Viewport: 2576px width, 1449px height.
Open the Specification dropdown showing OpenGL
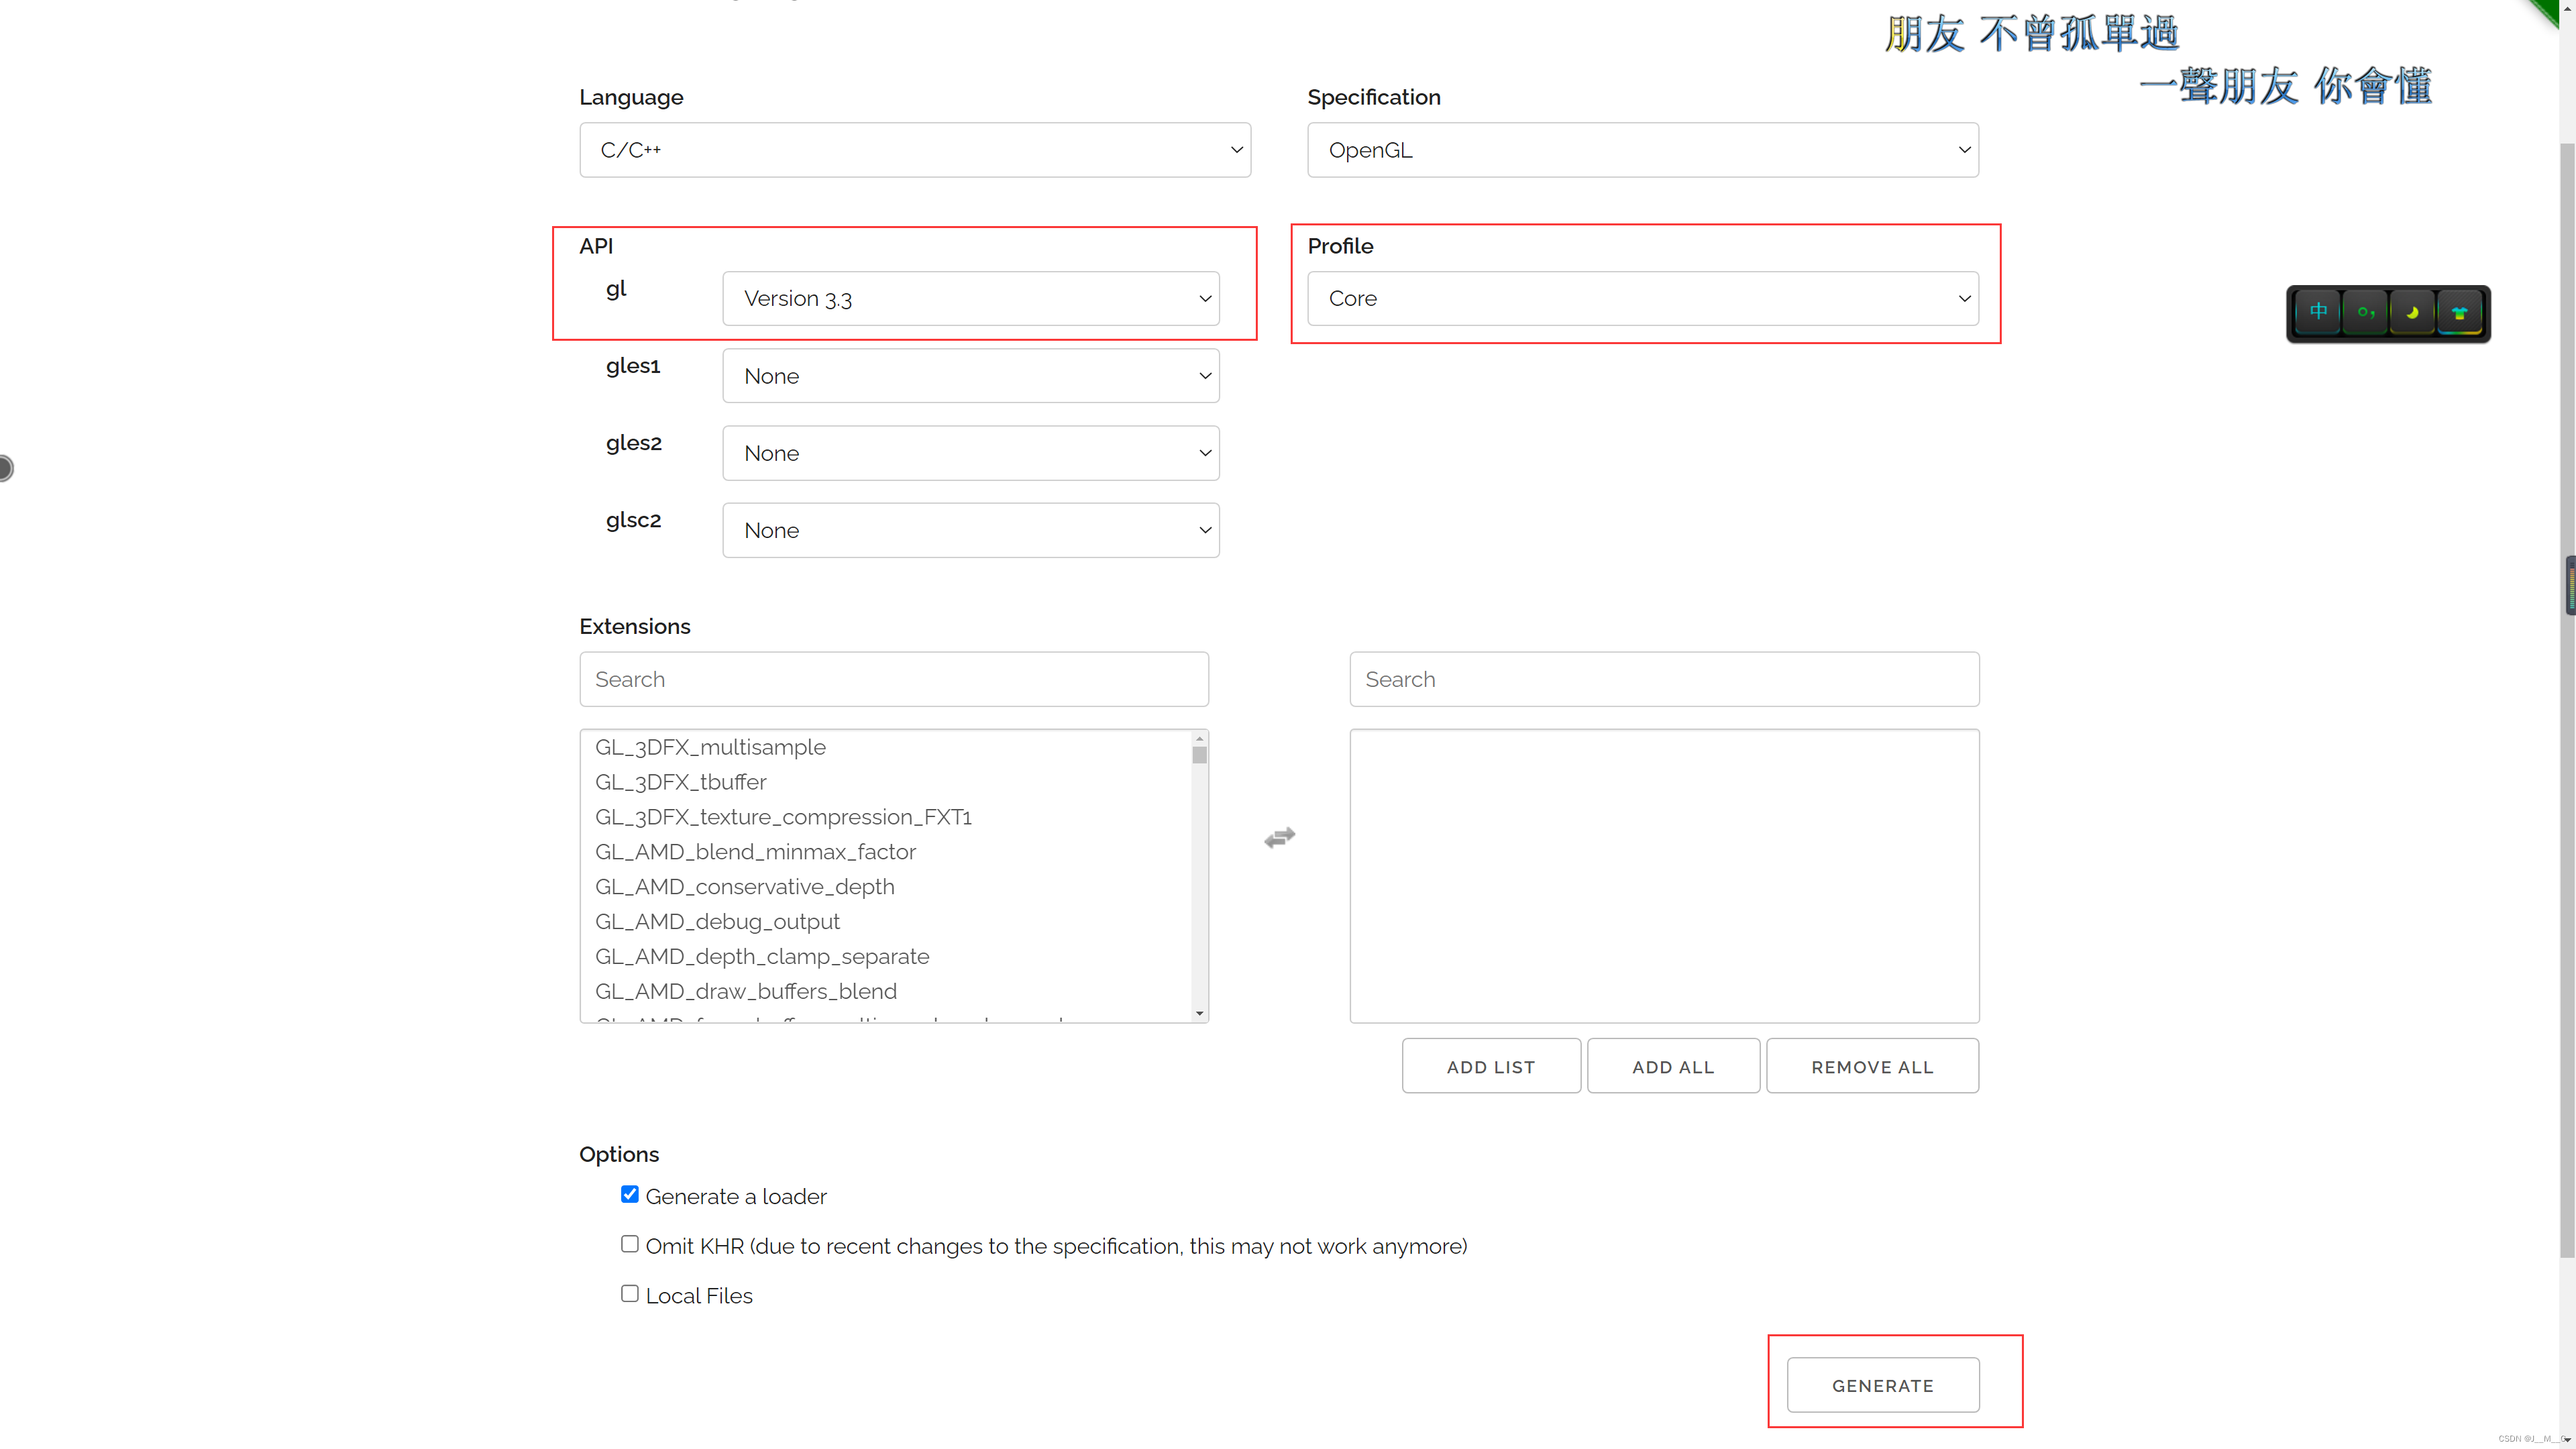click(1642, 150)
